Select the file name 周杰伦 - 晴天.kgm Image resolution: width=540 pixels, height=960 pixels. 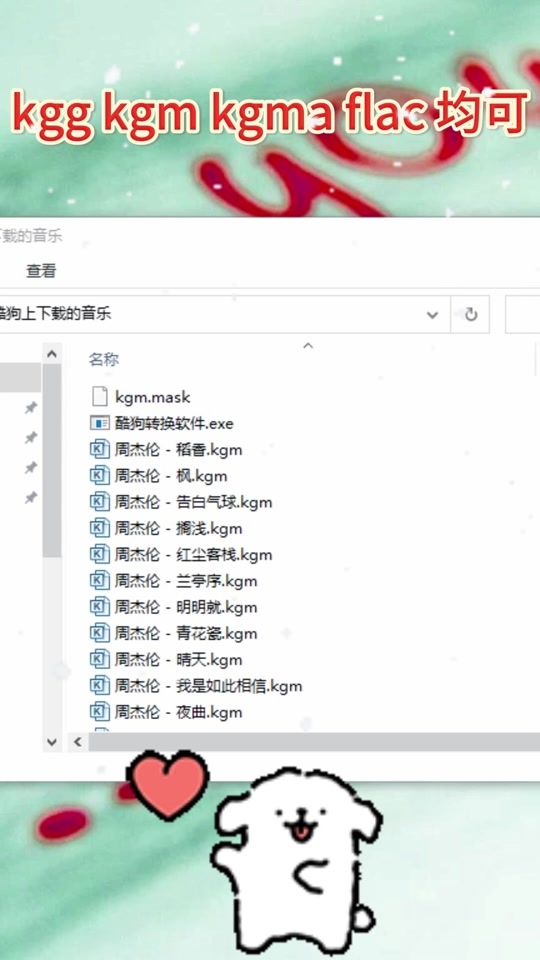pyautogui.click(x=178, y=660)
